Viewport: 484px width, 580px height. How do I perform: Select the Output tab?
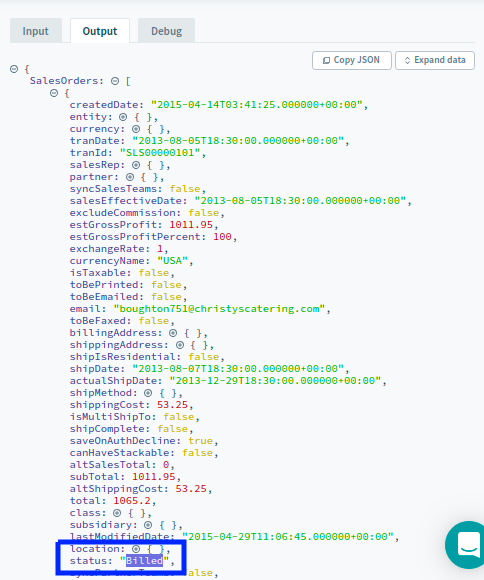(x=100, y=31)
